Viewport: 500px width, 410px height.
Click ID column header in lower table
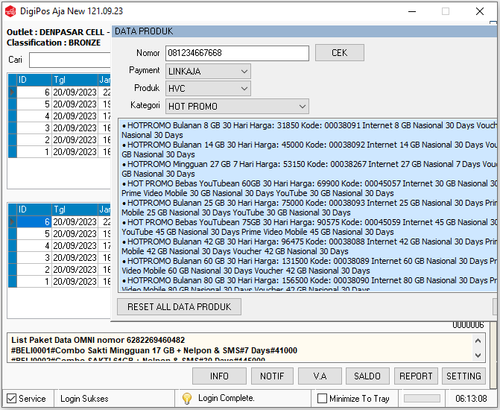(34, 210)
